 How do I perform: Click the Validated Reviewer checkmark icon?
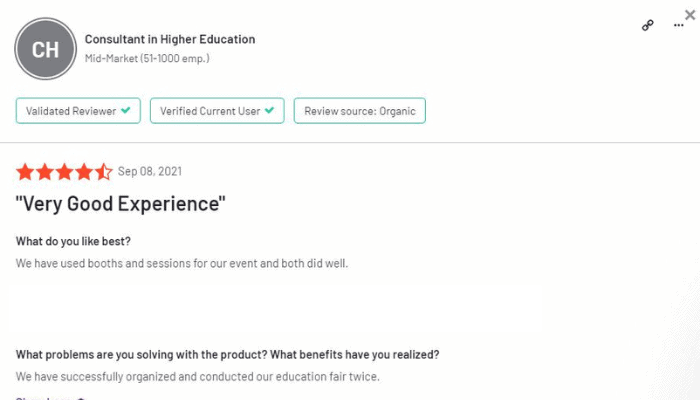click(x=126, y=110)
